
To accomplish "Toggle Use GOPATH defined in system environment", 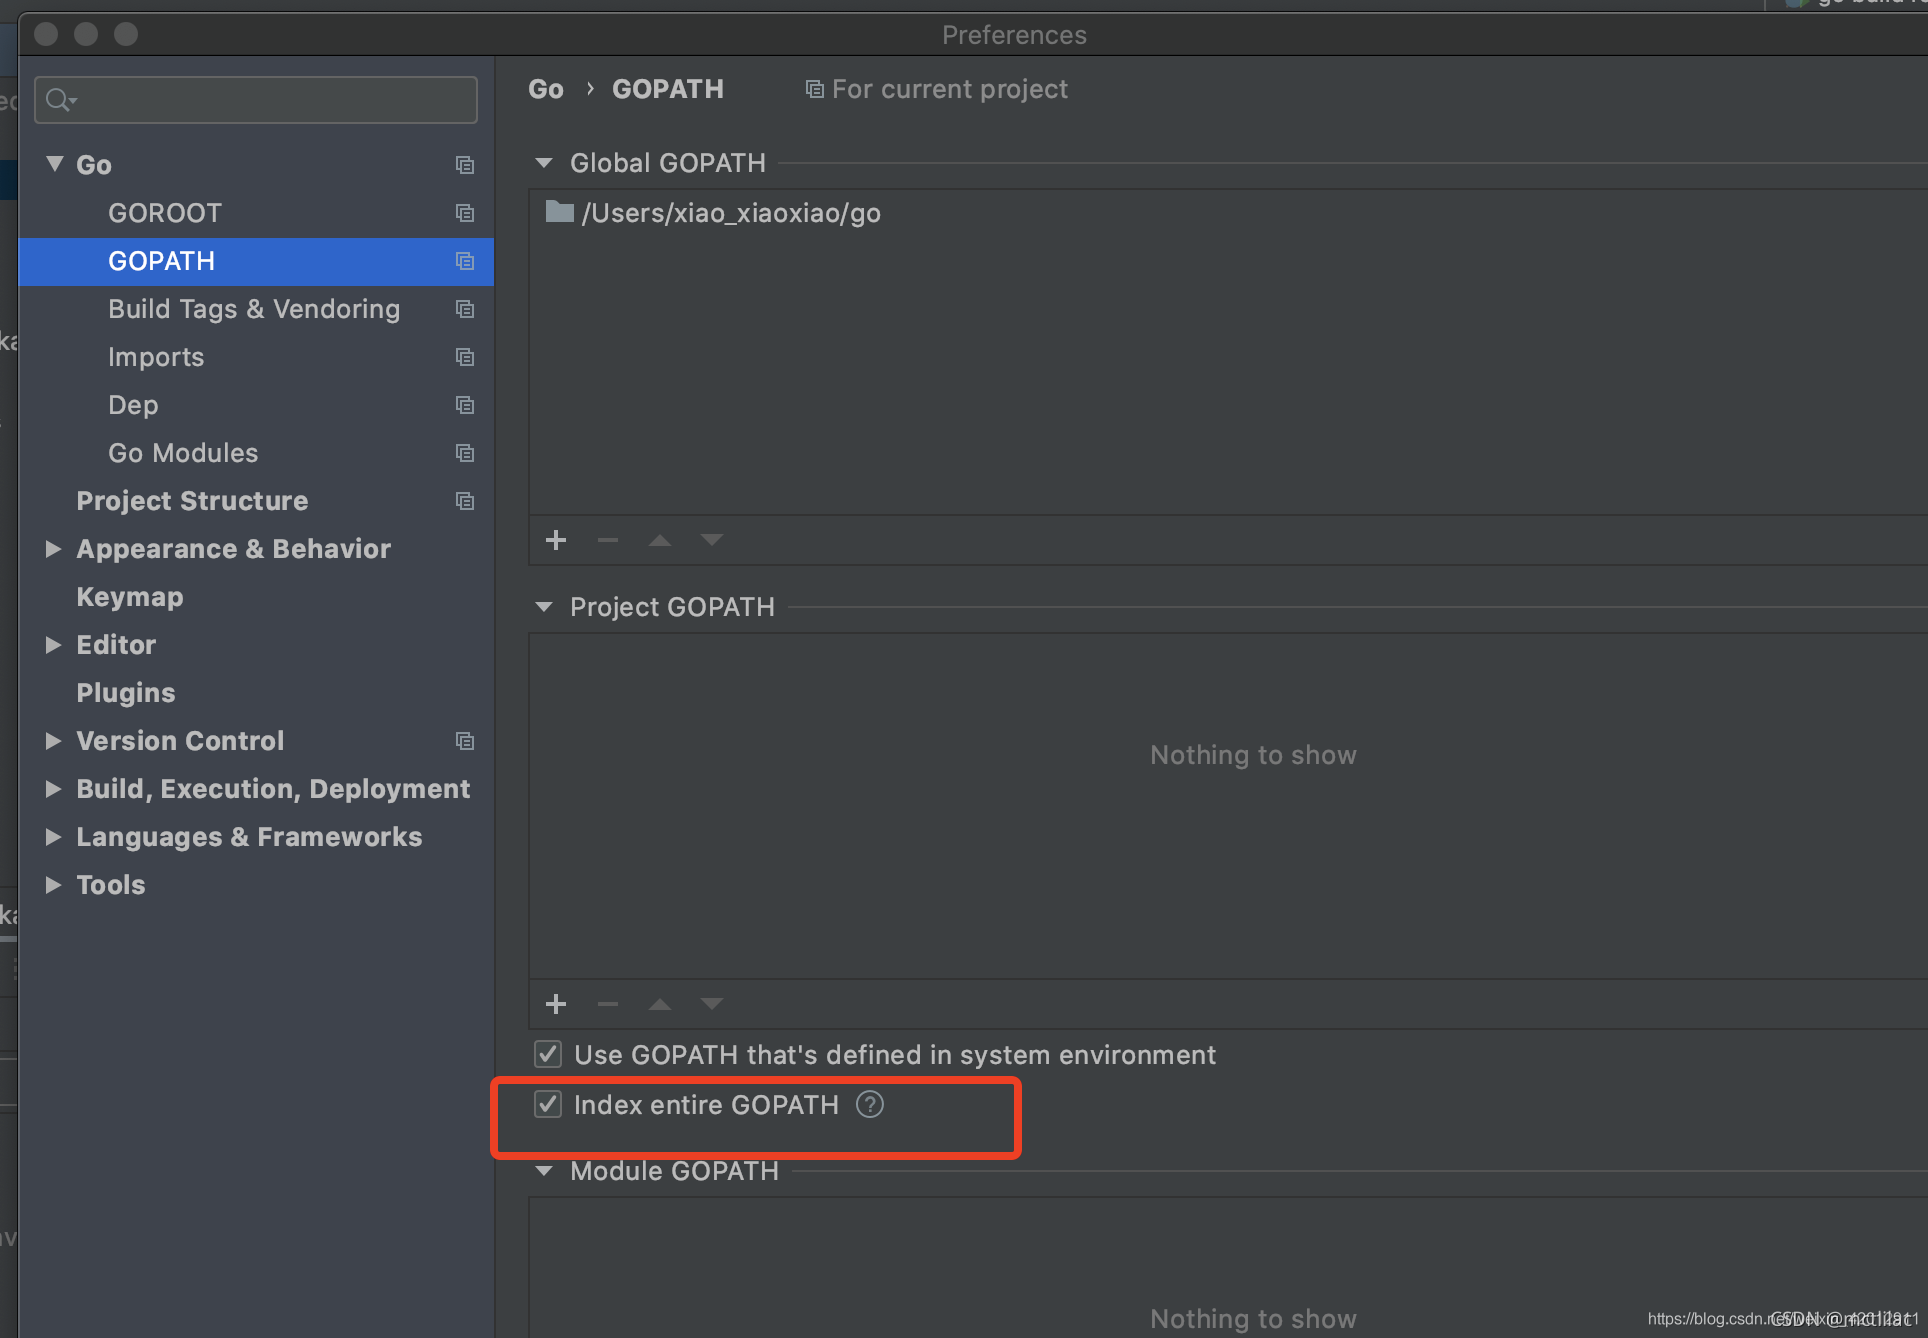I will [548, 1054].
